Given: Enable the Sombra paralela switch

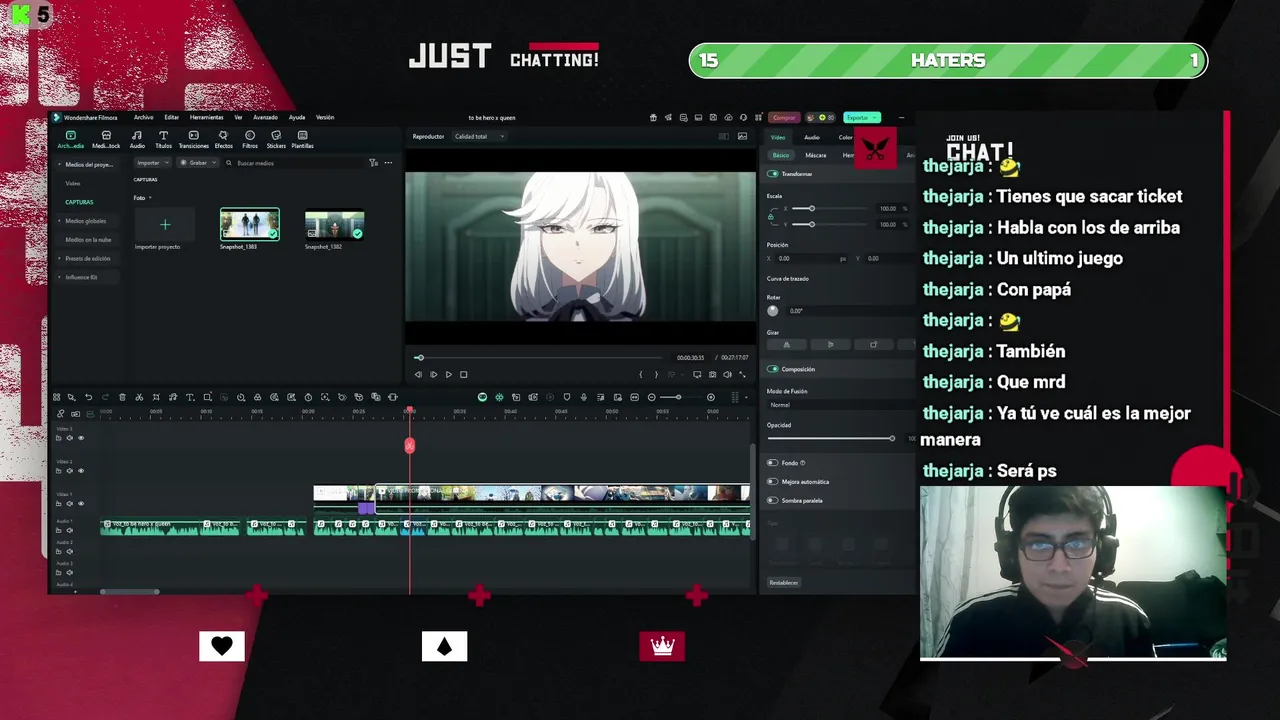Looking at the screenshot, I should coord(772,500).
